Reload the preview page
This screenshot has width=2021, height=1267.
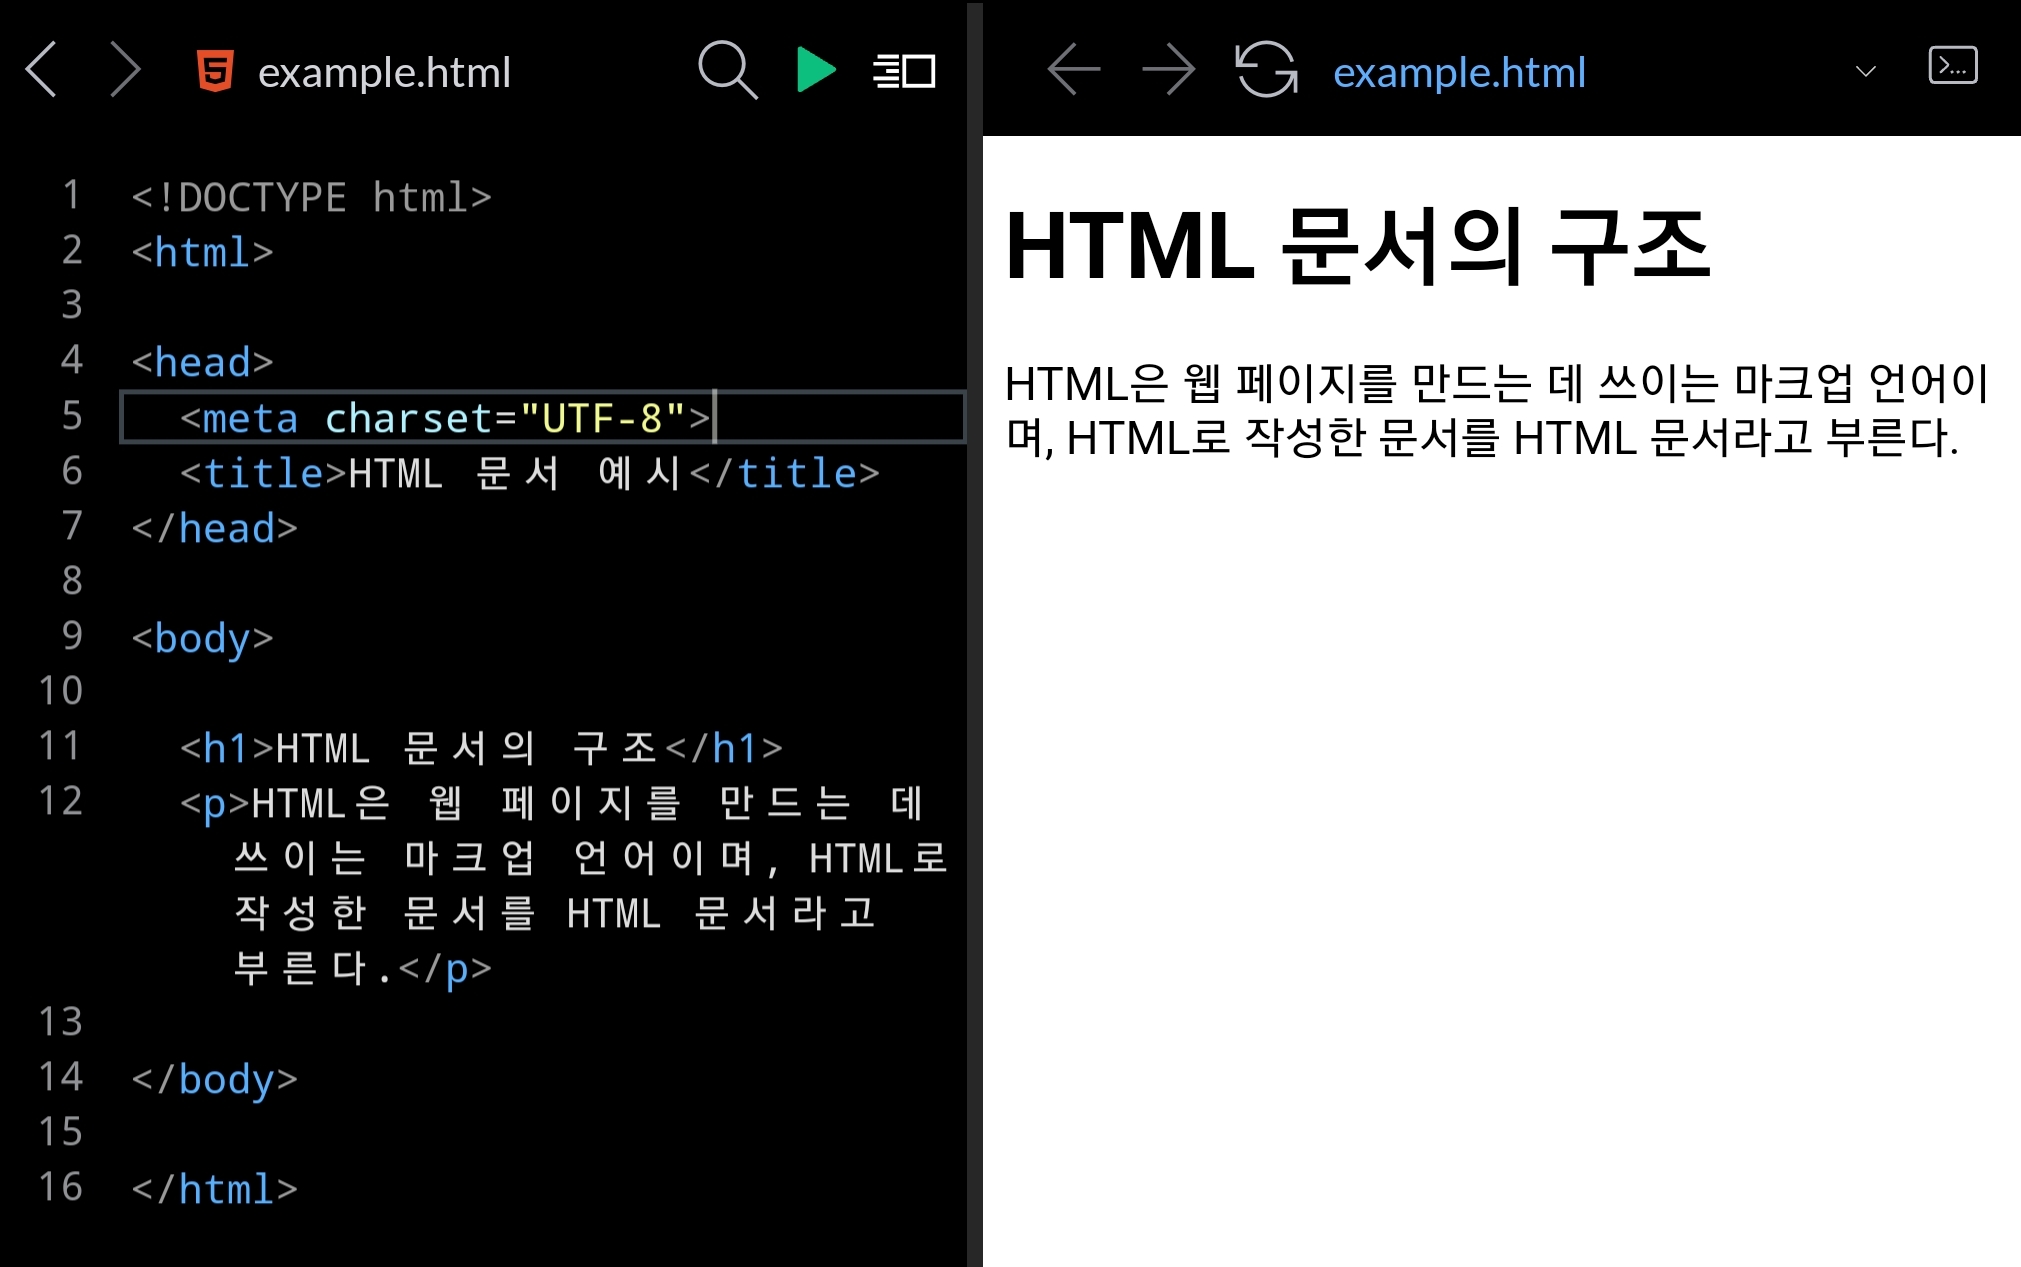coord(1266,70)
